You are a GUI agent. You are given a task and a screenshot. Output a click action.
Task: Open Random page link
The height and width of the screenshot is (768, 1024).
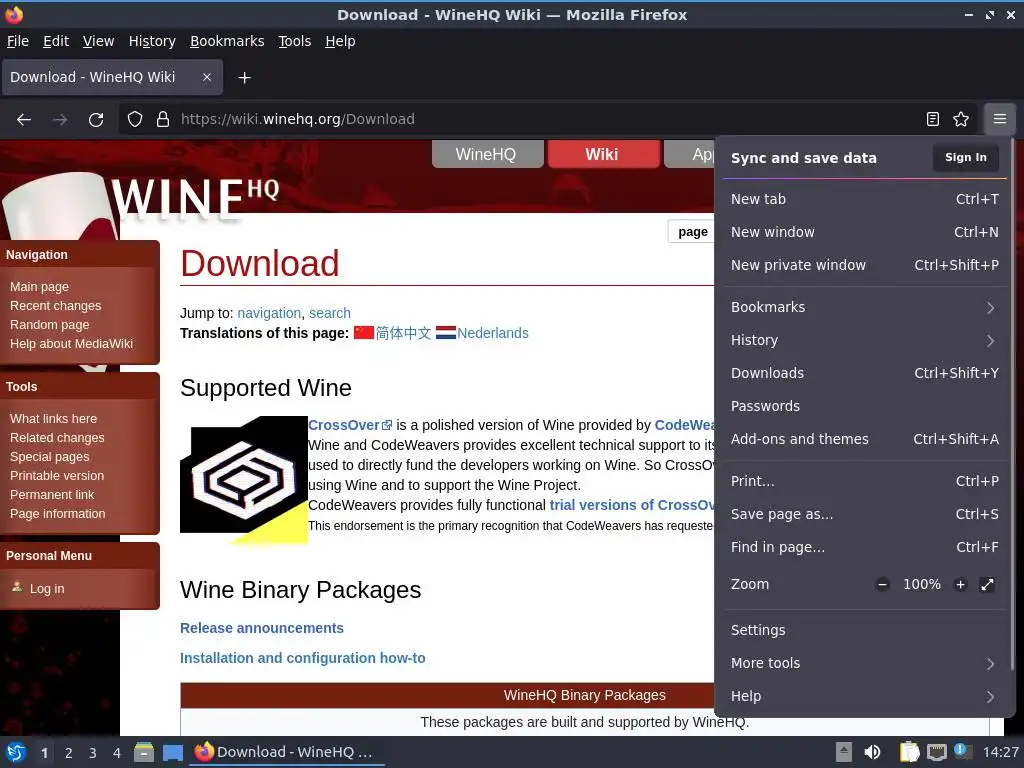pos(50,325)
